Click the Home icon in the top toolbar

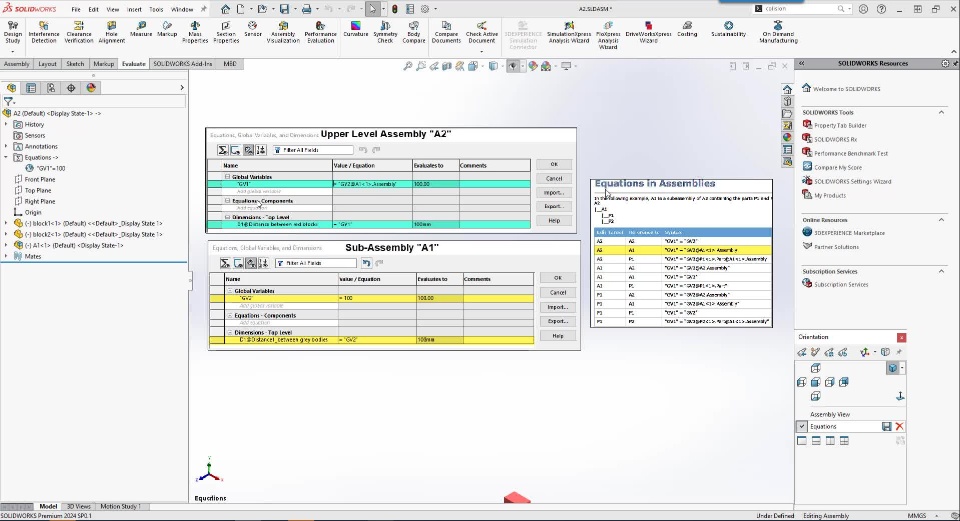225,9
